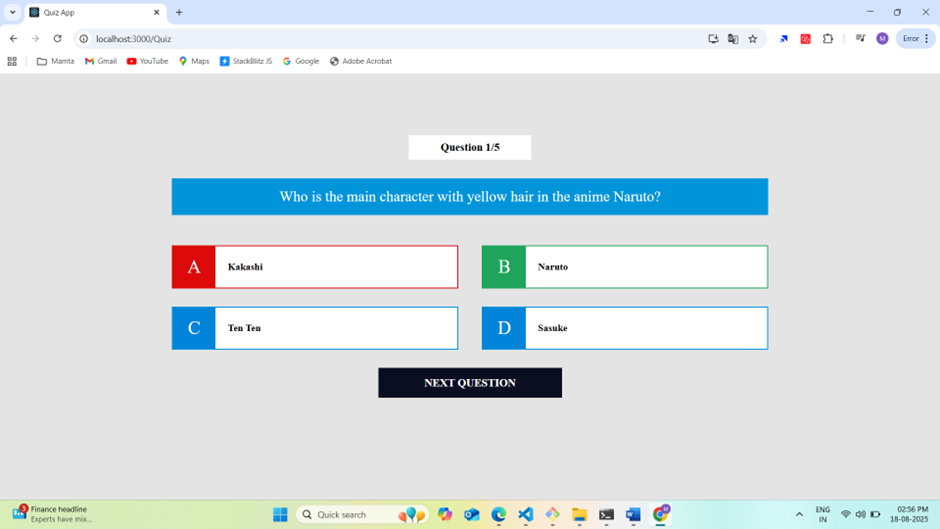Screen dimensions: 940x529
Task: Open File Explorer from the taskbar
Action: 579,514
